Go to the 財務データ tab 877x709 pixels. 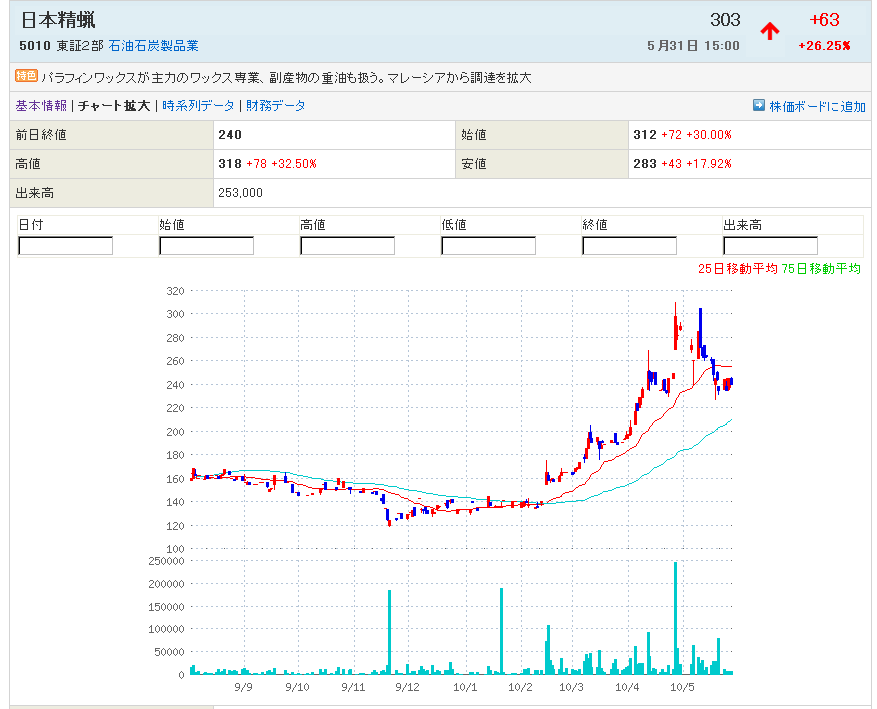[276, 105]
